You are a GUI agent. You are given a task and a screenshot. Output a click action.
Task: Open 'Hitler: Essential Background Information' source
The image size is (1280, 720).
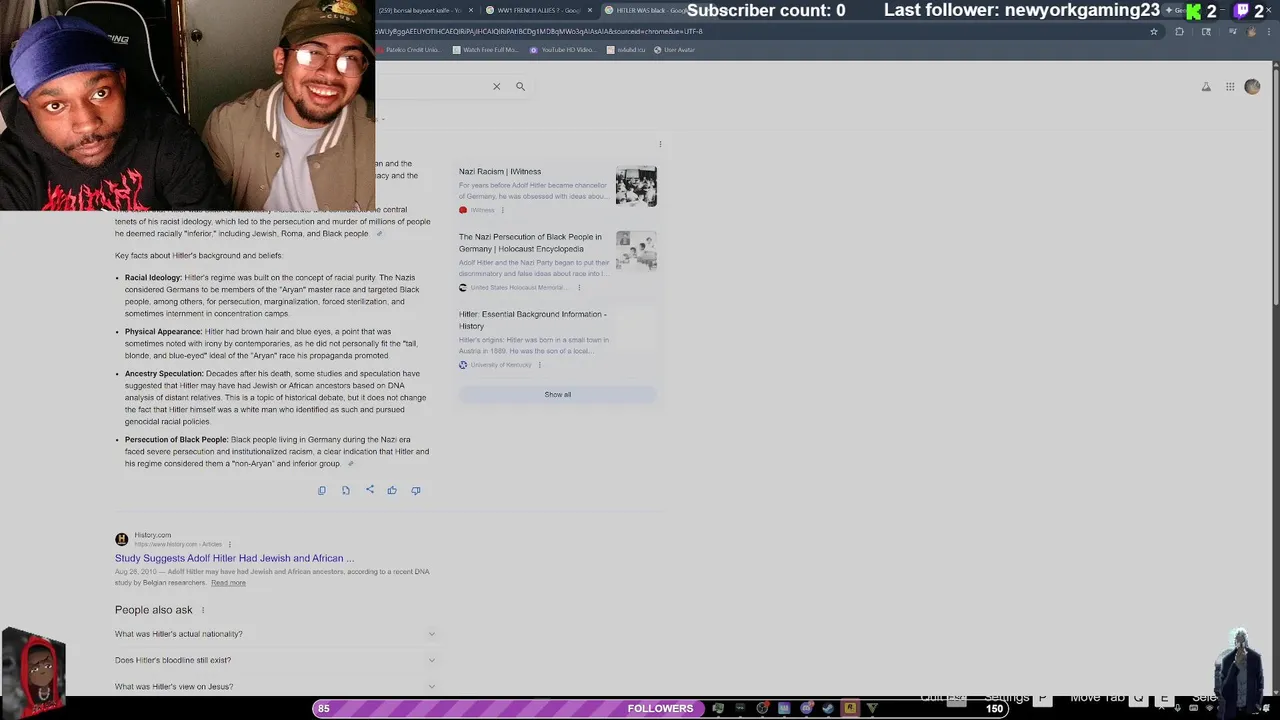pos(532,320)
